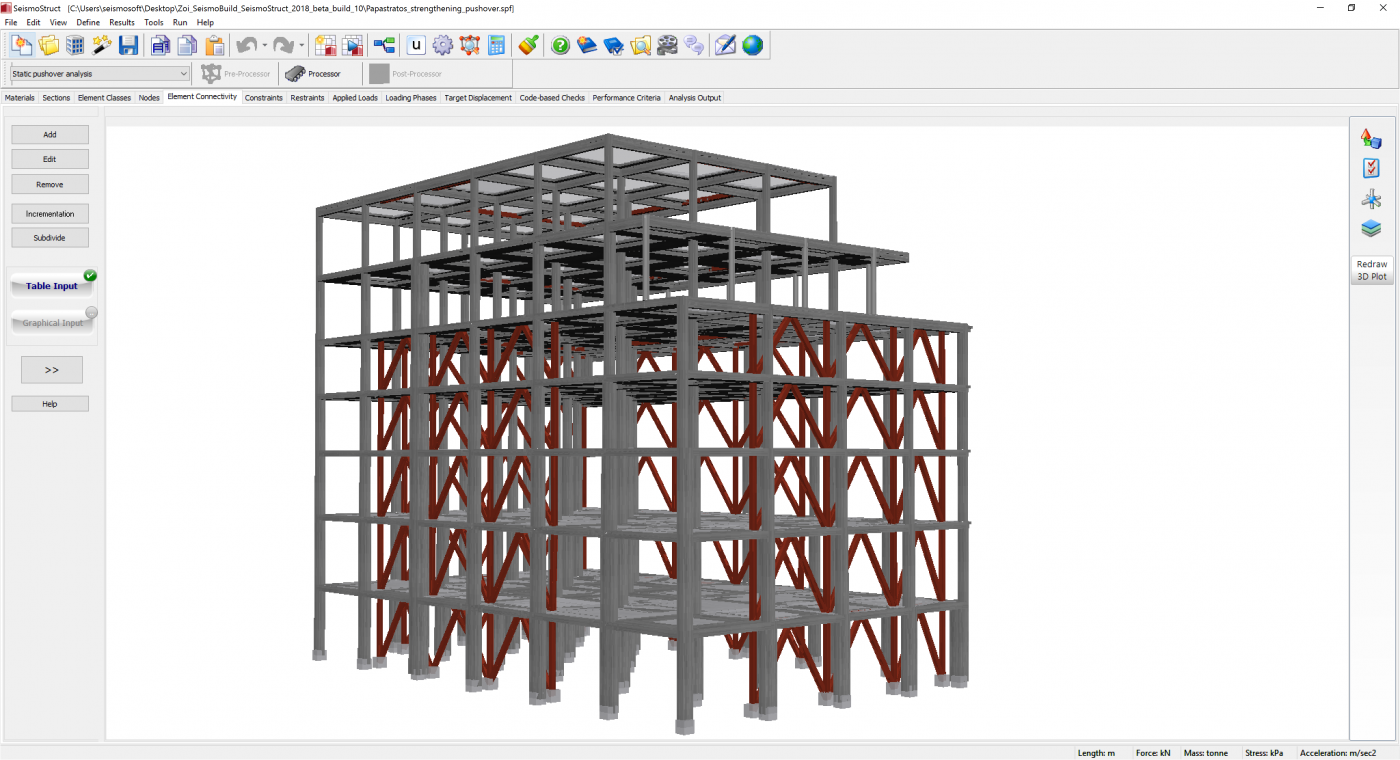Image resolution: width=1400 pixels, height=760 pixels.
Task: Click the Add button
Action: point(50,134)
